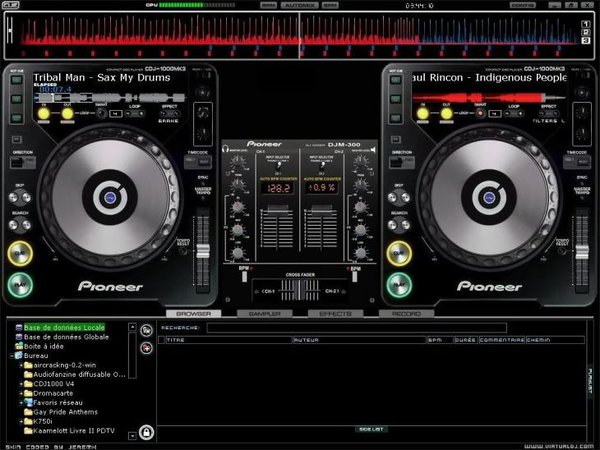
Task: Toggle the left deck Direction switch
Action: tap(23, 163)
